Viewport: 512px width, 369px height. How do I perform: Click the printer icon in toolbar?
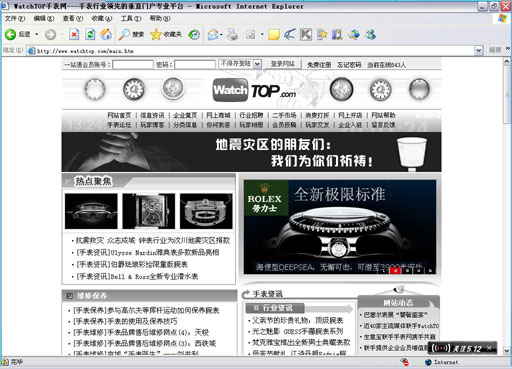(x=232, y=34)
